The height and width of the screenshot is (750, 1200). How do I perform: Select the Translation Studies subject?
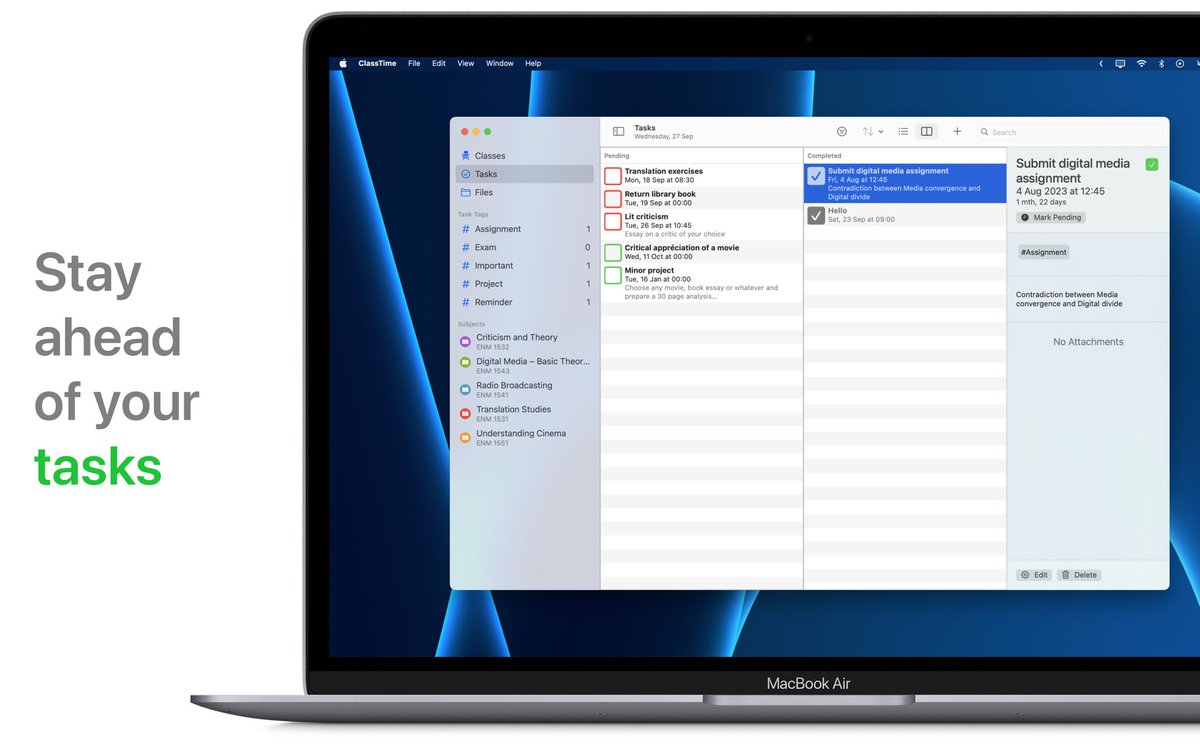pyautogui.click(x=524, y=414)
